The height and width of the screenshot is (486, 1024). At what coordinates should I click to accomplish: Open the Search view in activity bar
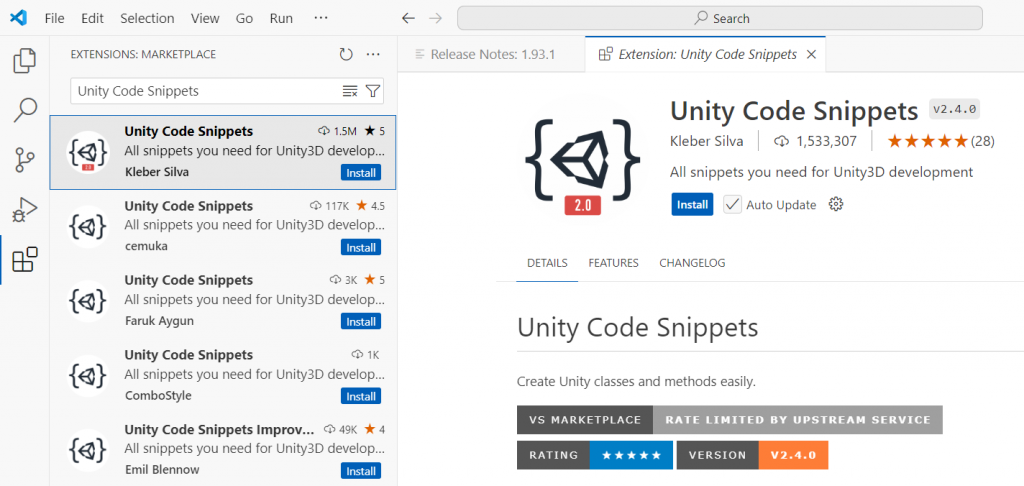click(x=25, y=110)
